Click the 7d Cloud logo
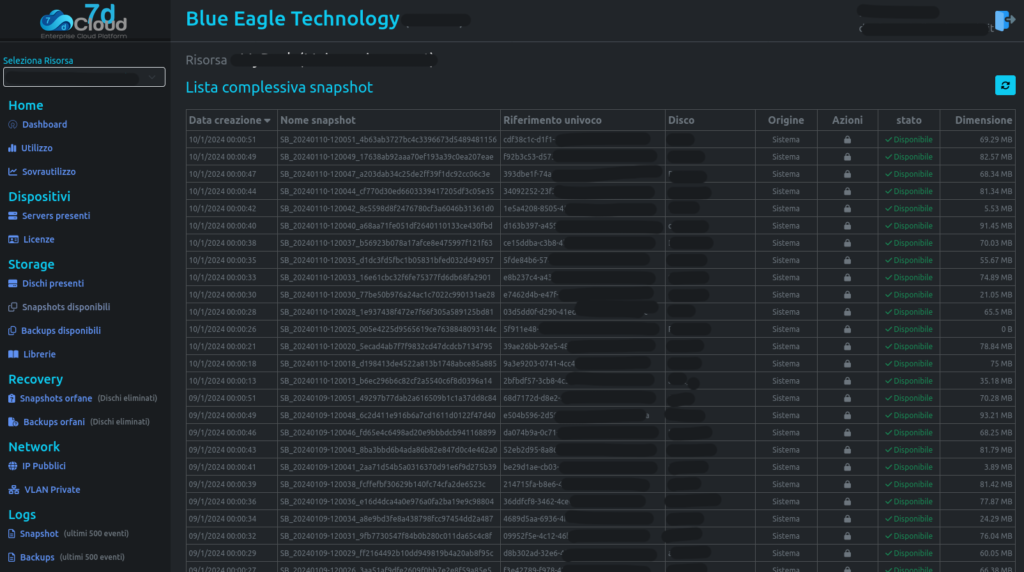Viewport: 1024px width, 572px height. coord(85,20)
